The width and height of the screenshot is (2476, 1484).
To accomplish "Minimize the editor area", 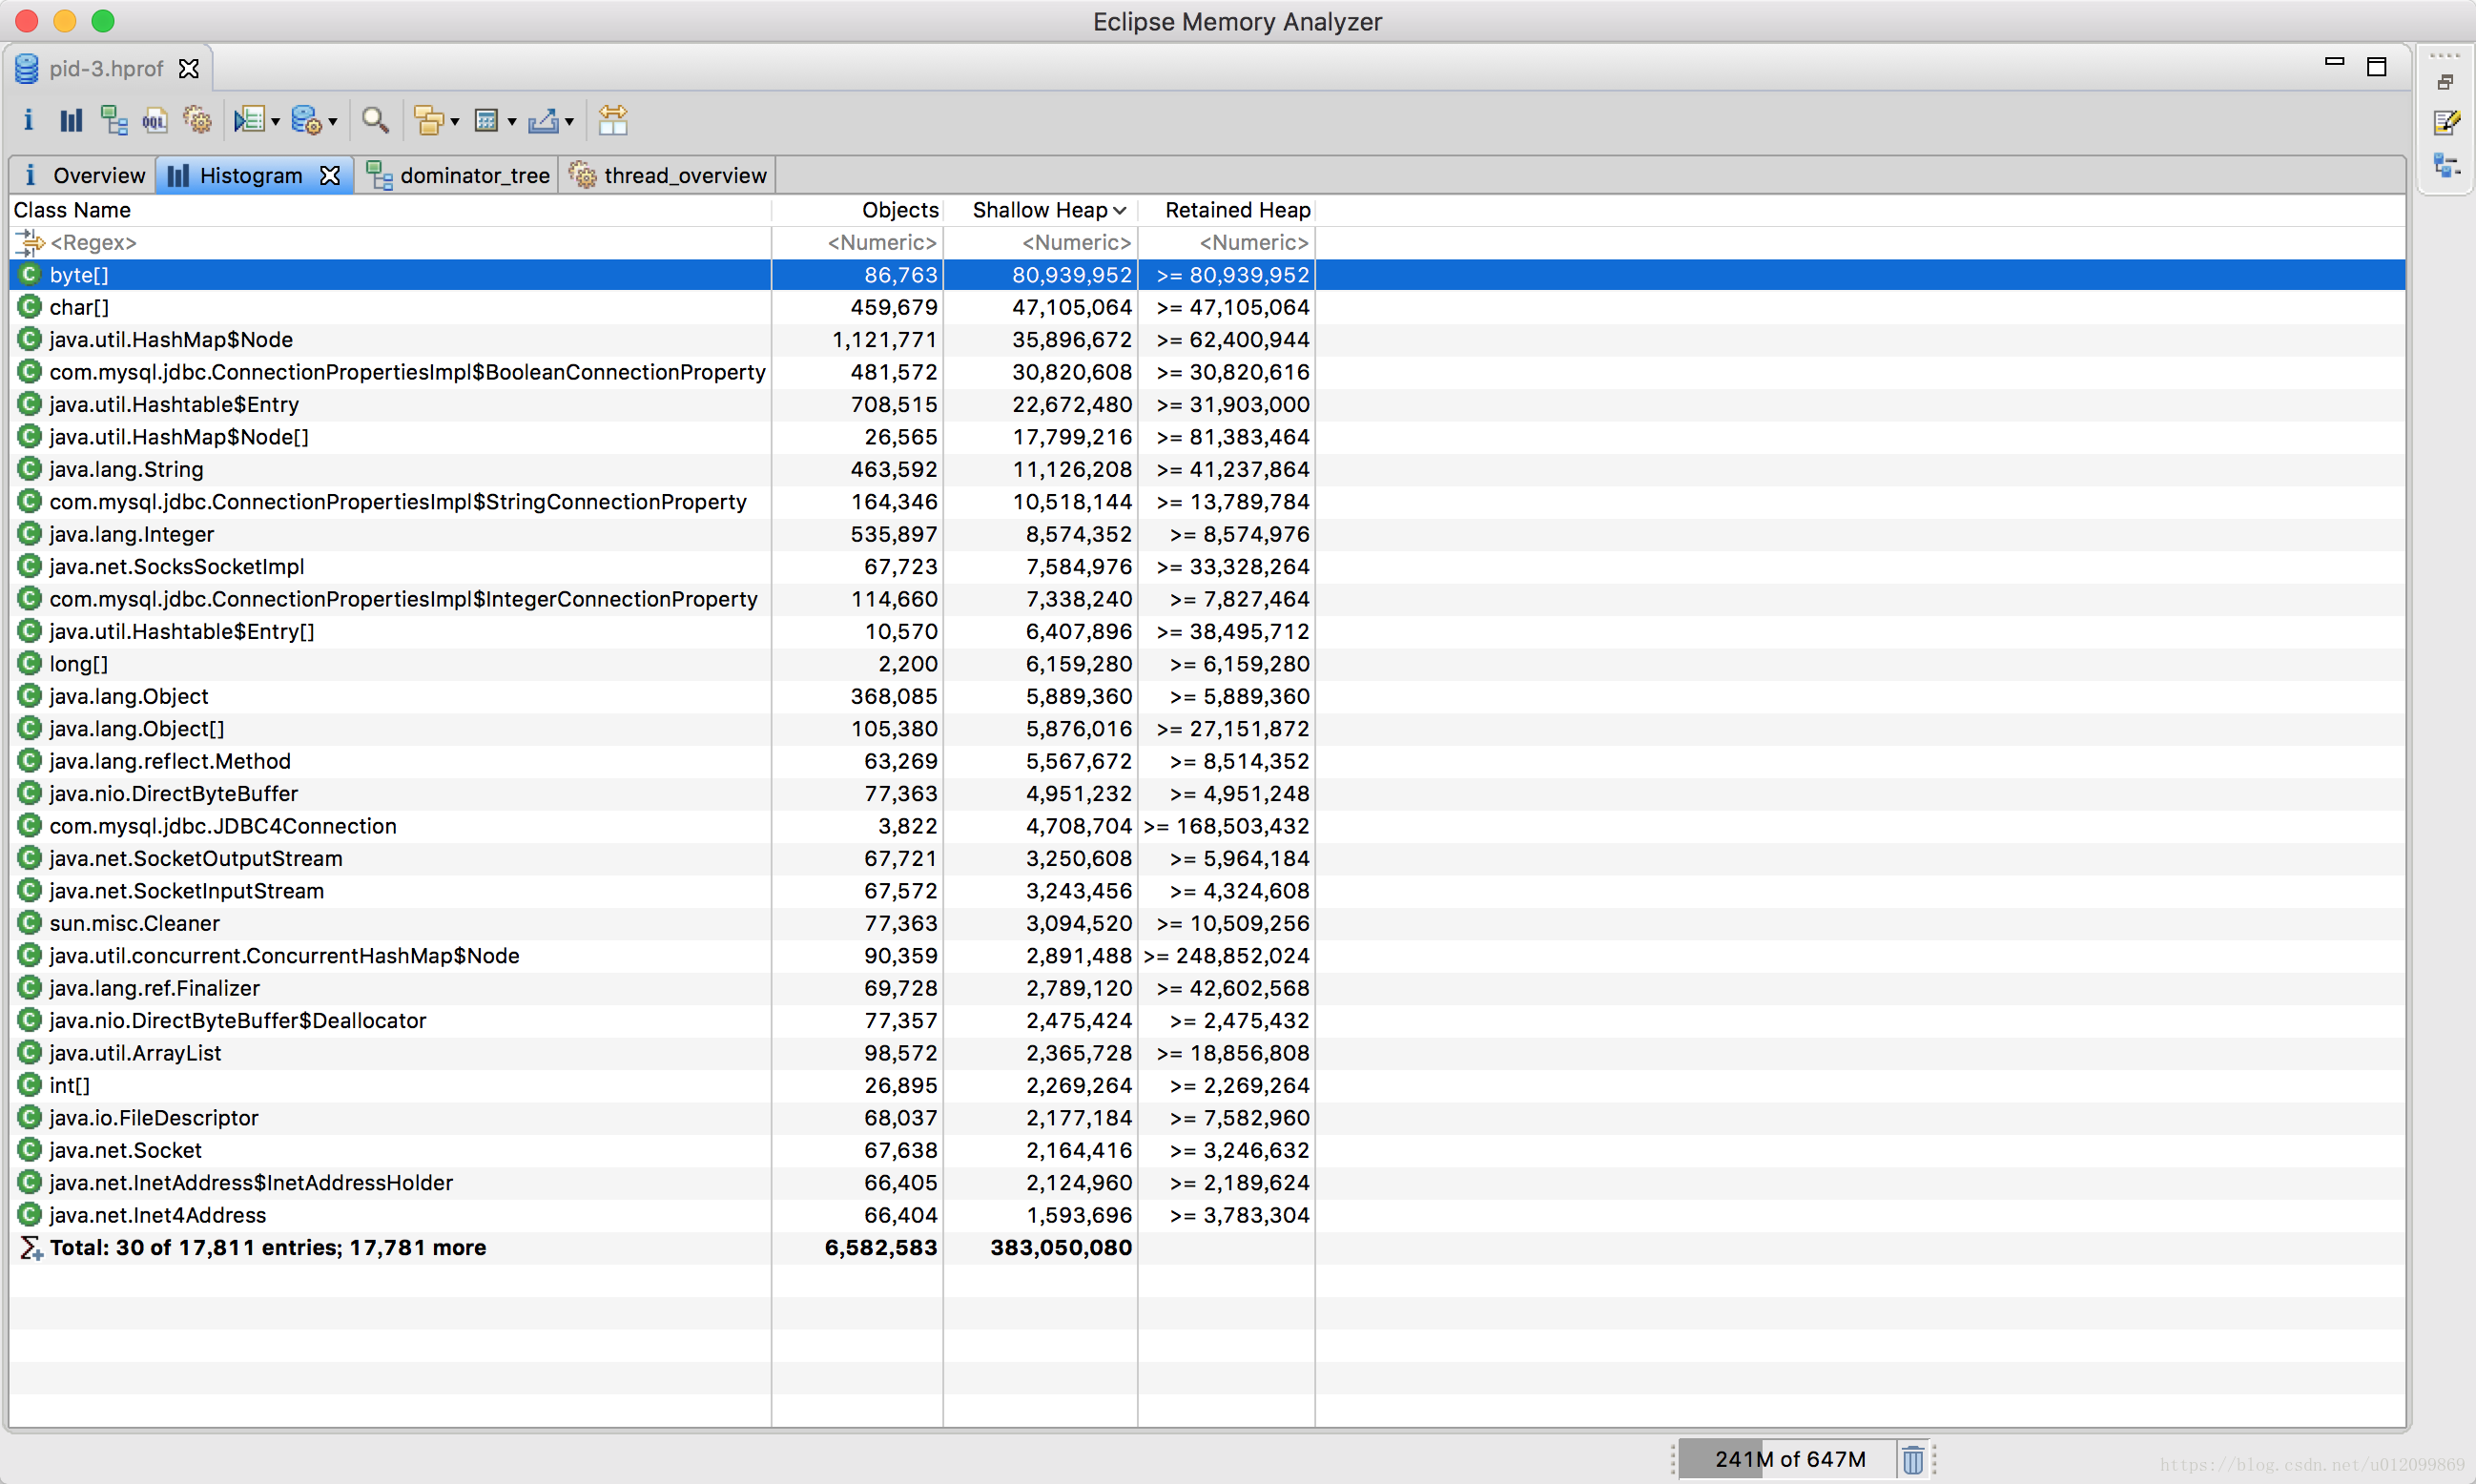I will (x=2334, y=63).
